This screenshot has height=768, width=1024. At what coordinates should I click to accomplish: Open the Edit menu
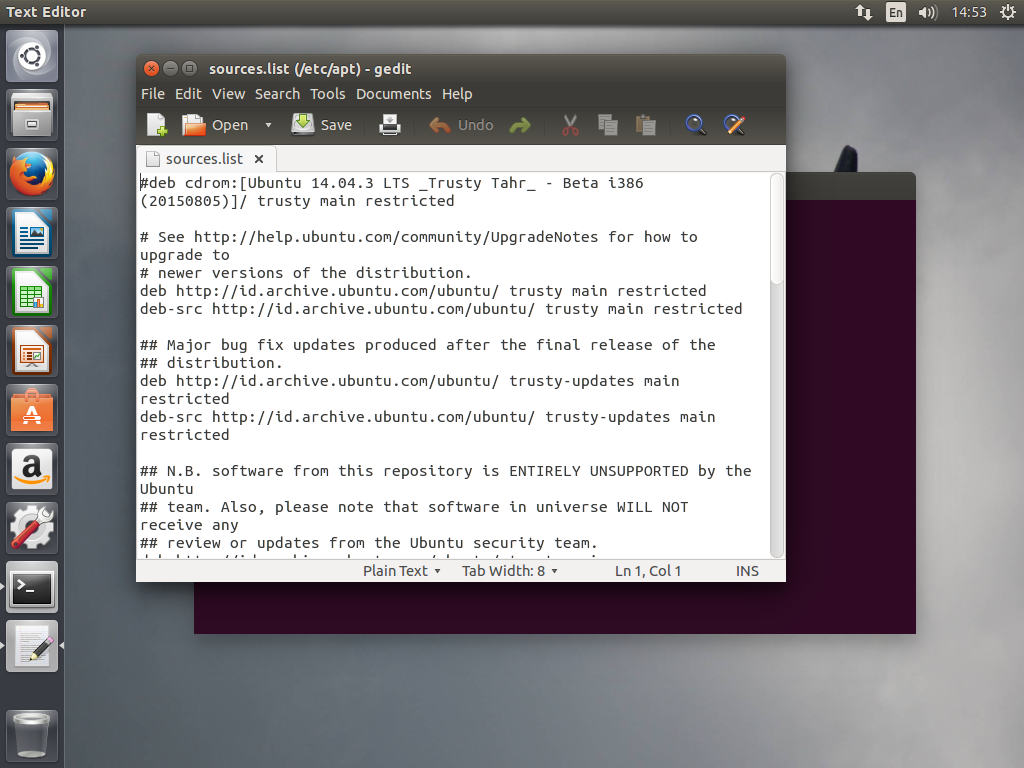pos(188,94)
